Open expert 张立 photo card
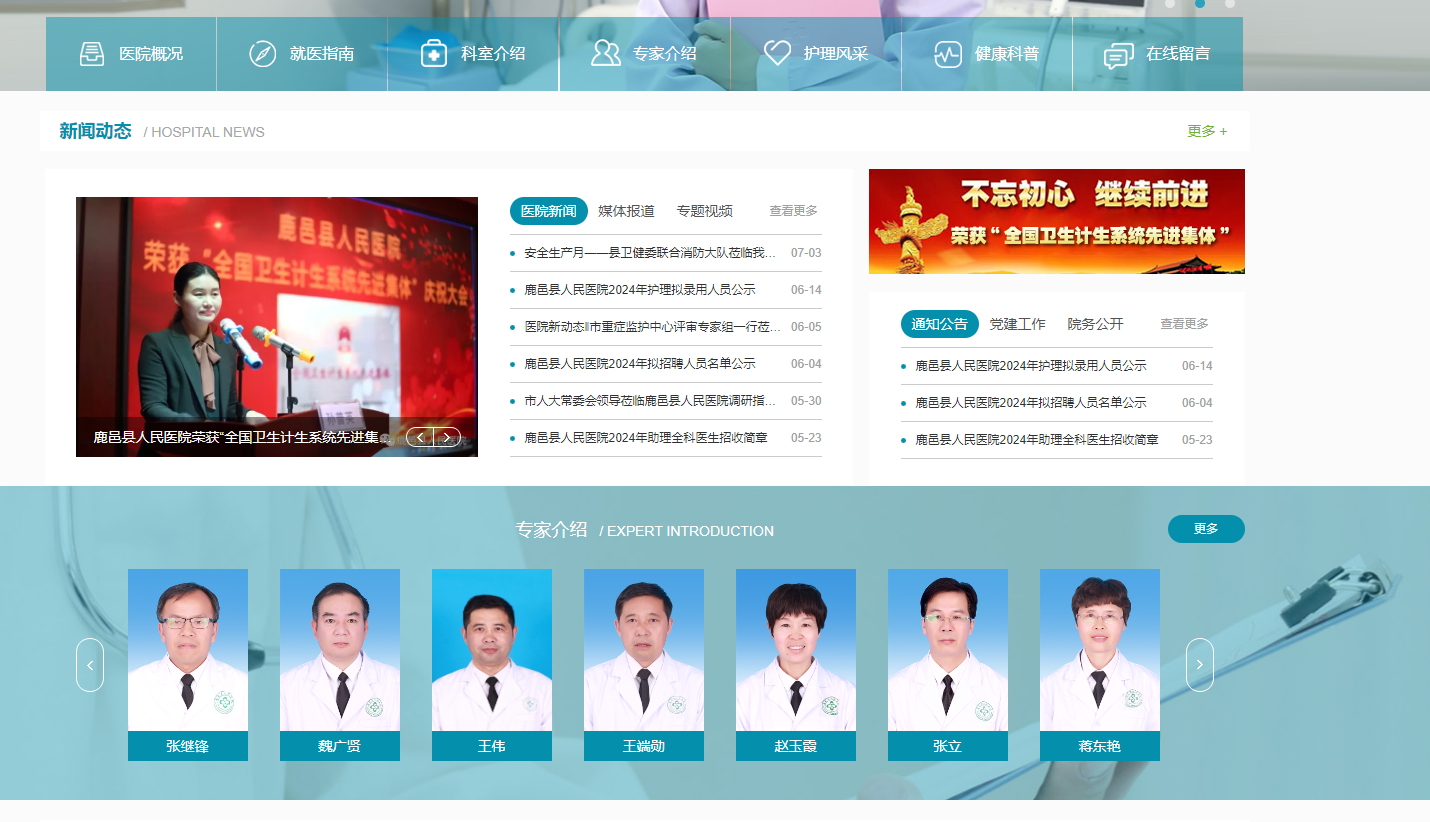Image resolution: width=1430 pixels, height=822 pixels. point(948,665)
